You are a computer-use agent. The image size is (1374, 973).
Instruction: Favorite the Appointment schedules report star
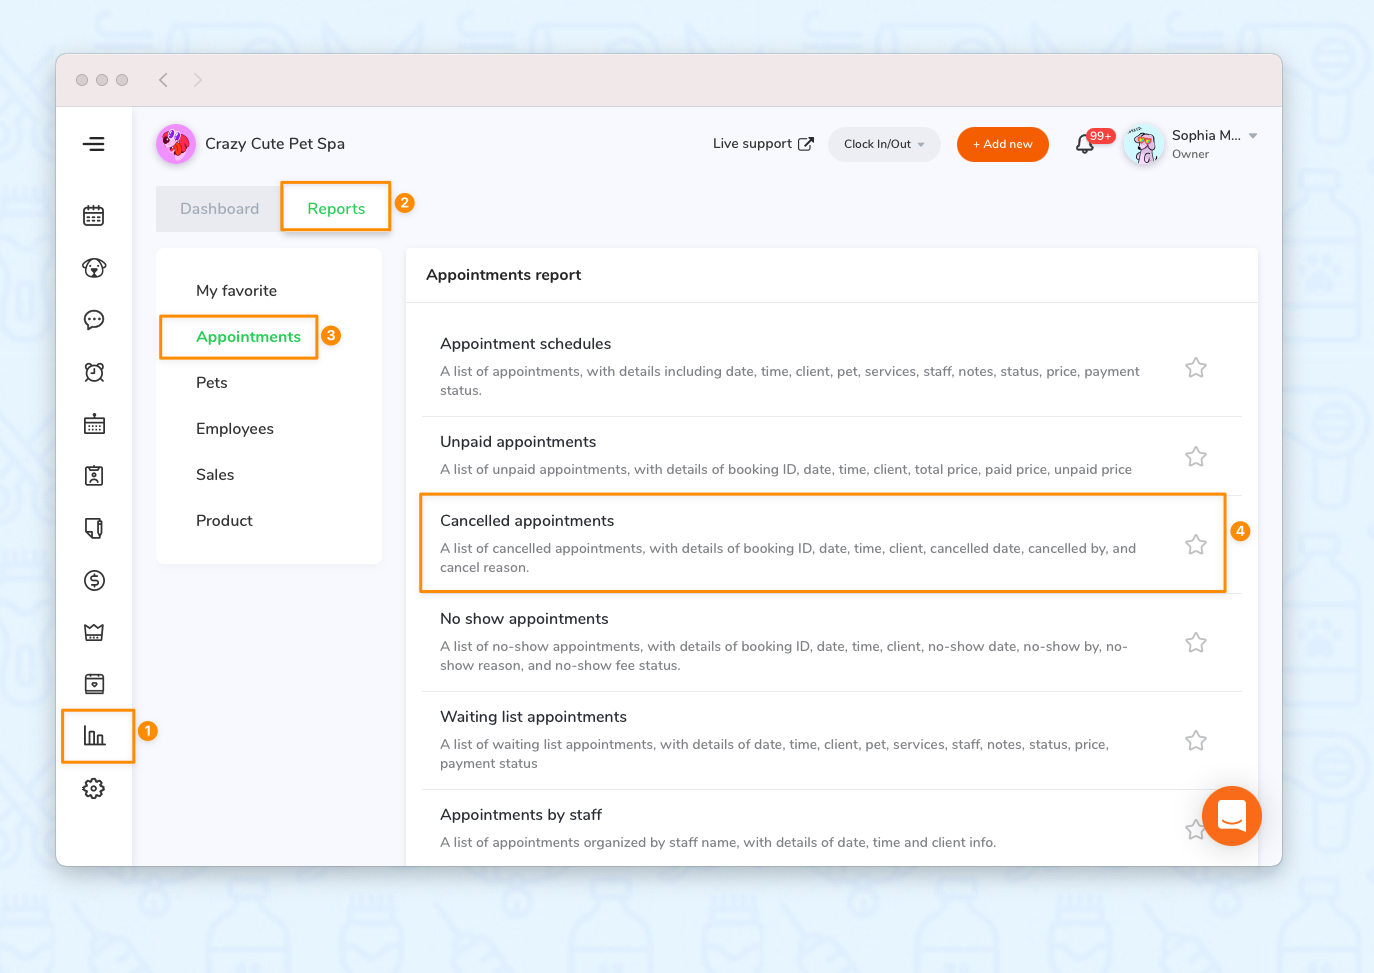click(1196, 368)
